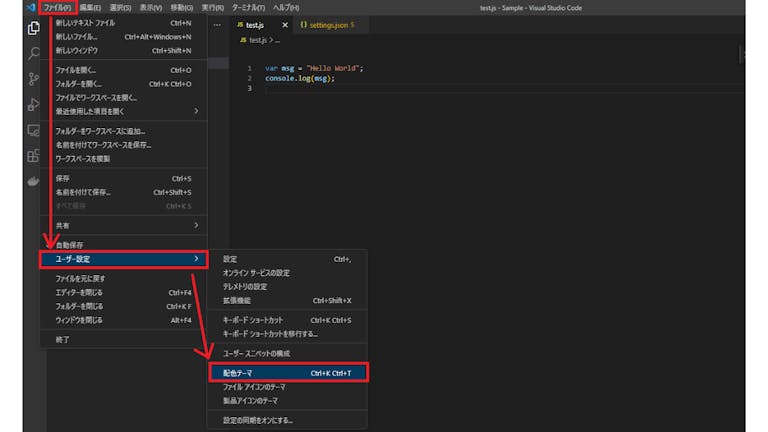Open the Source Control view icon
Image resolution: width=768 pixels, height=432 pixels.
pos(33,79)
